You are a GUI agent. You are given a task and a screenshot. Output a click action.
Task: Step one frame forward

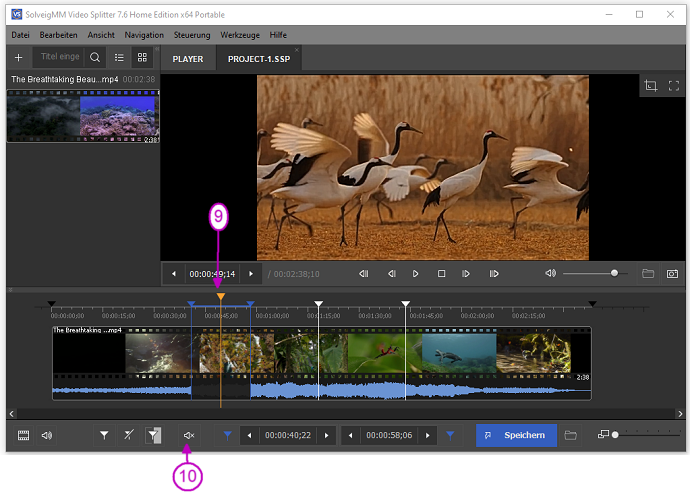click(466, 274)
